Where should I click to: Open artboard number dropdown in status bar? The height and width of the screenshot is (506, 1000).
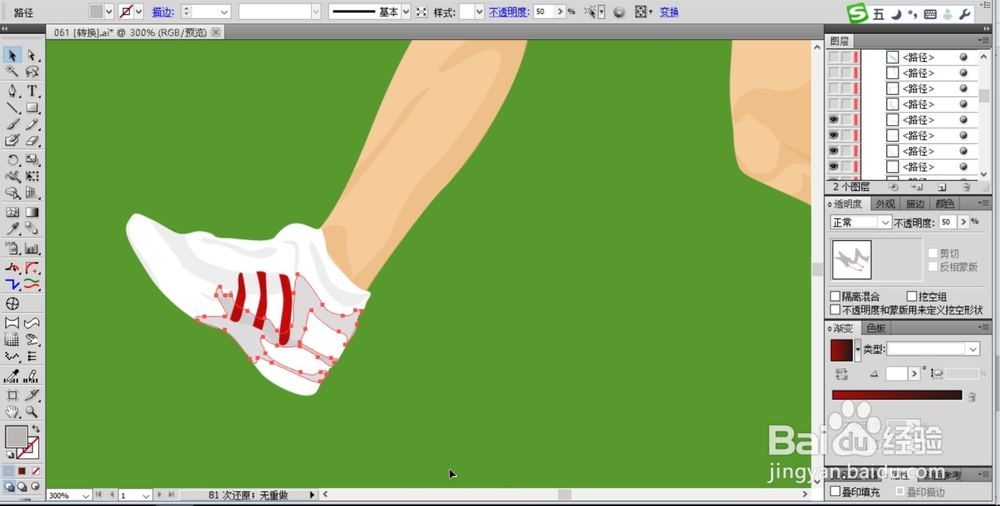[146, 495]
